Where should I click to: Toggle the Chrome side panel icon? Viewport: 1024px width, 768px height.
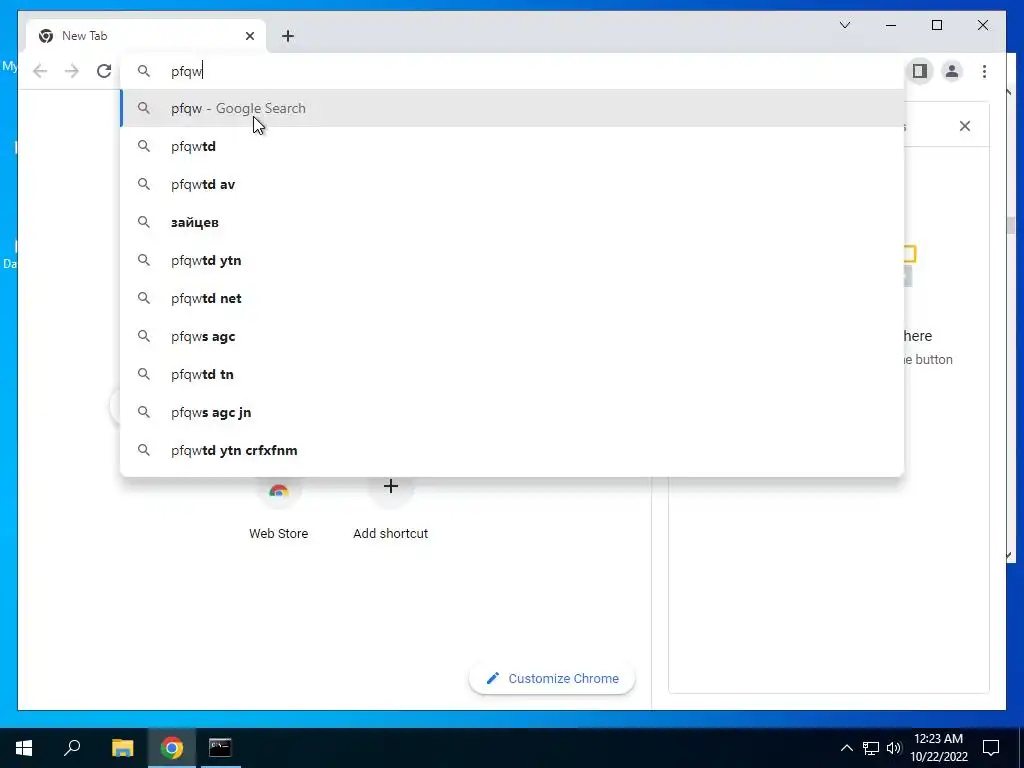click(920, 71)
